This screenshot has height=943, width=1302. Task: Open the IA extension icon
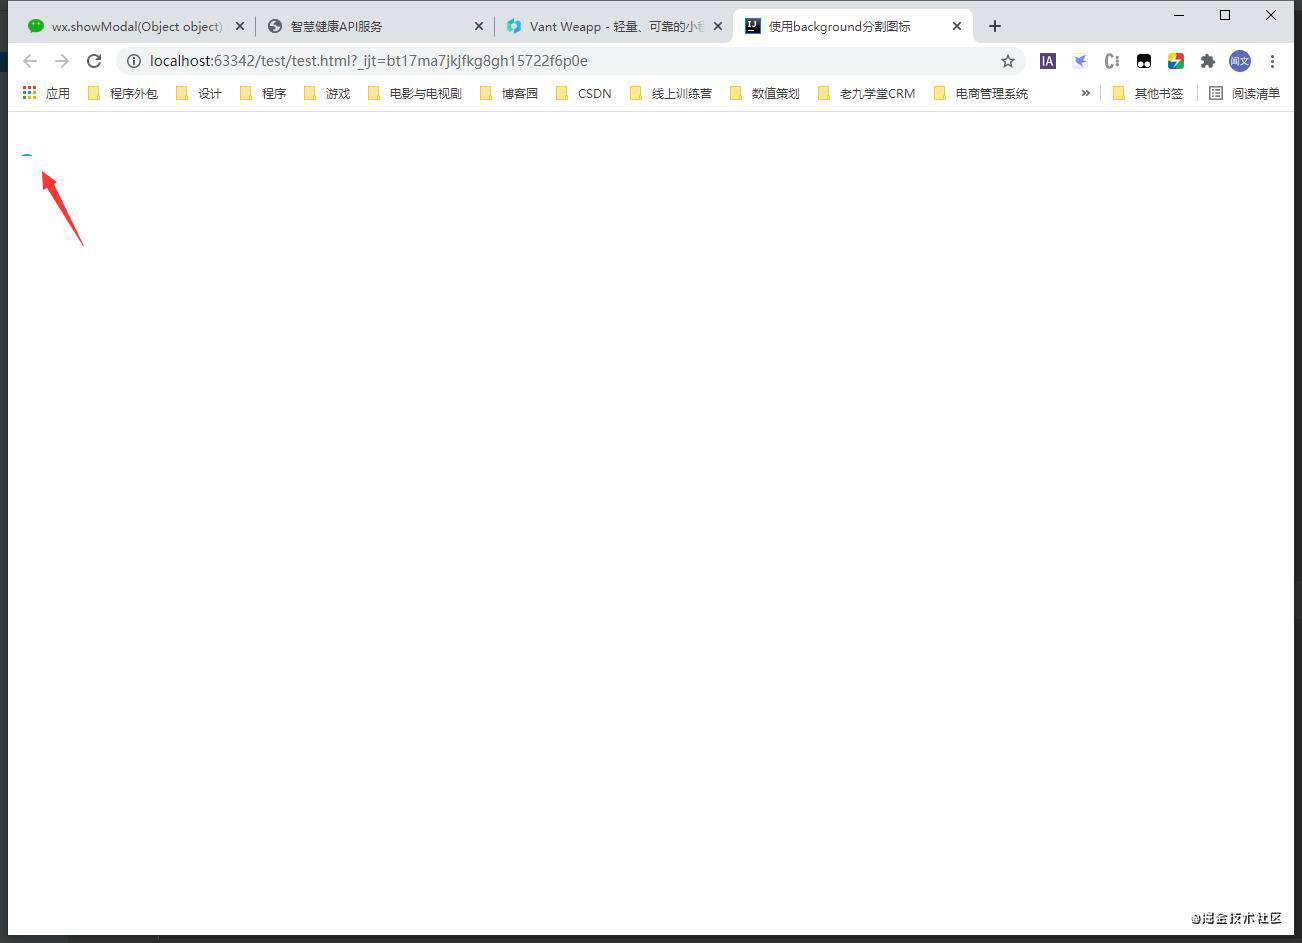pyautogui.click(x=1047, y=61)
